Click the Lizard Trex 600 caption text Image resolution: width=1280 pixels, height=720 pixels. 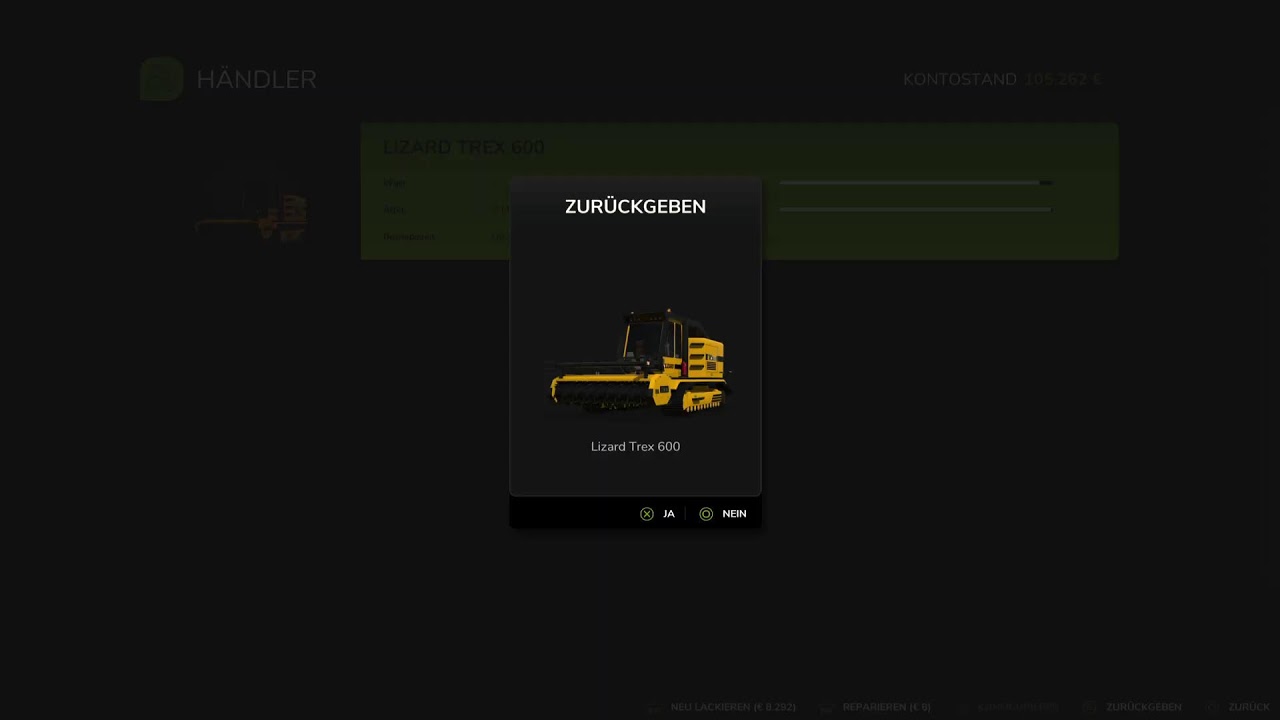click(635, 447)
